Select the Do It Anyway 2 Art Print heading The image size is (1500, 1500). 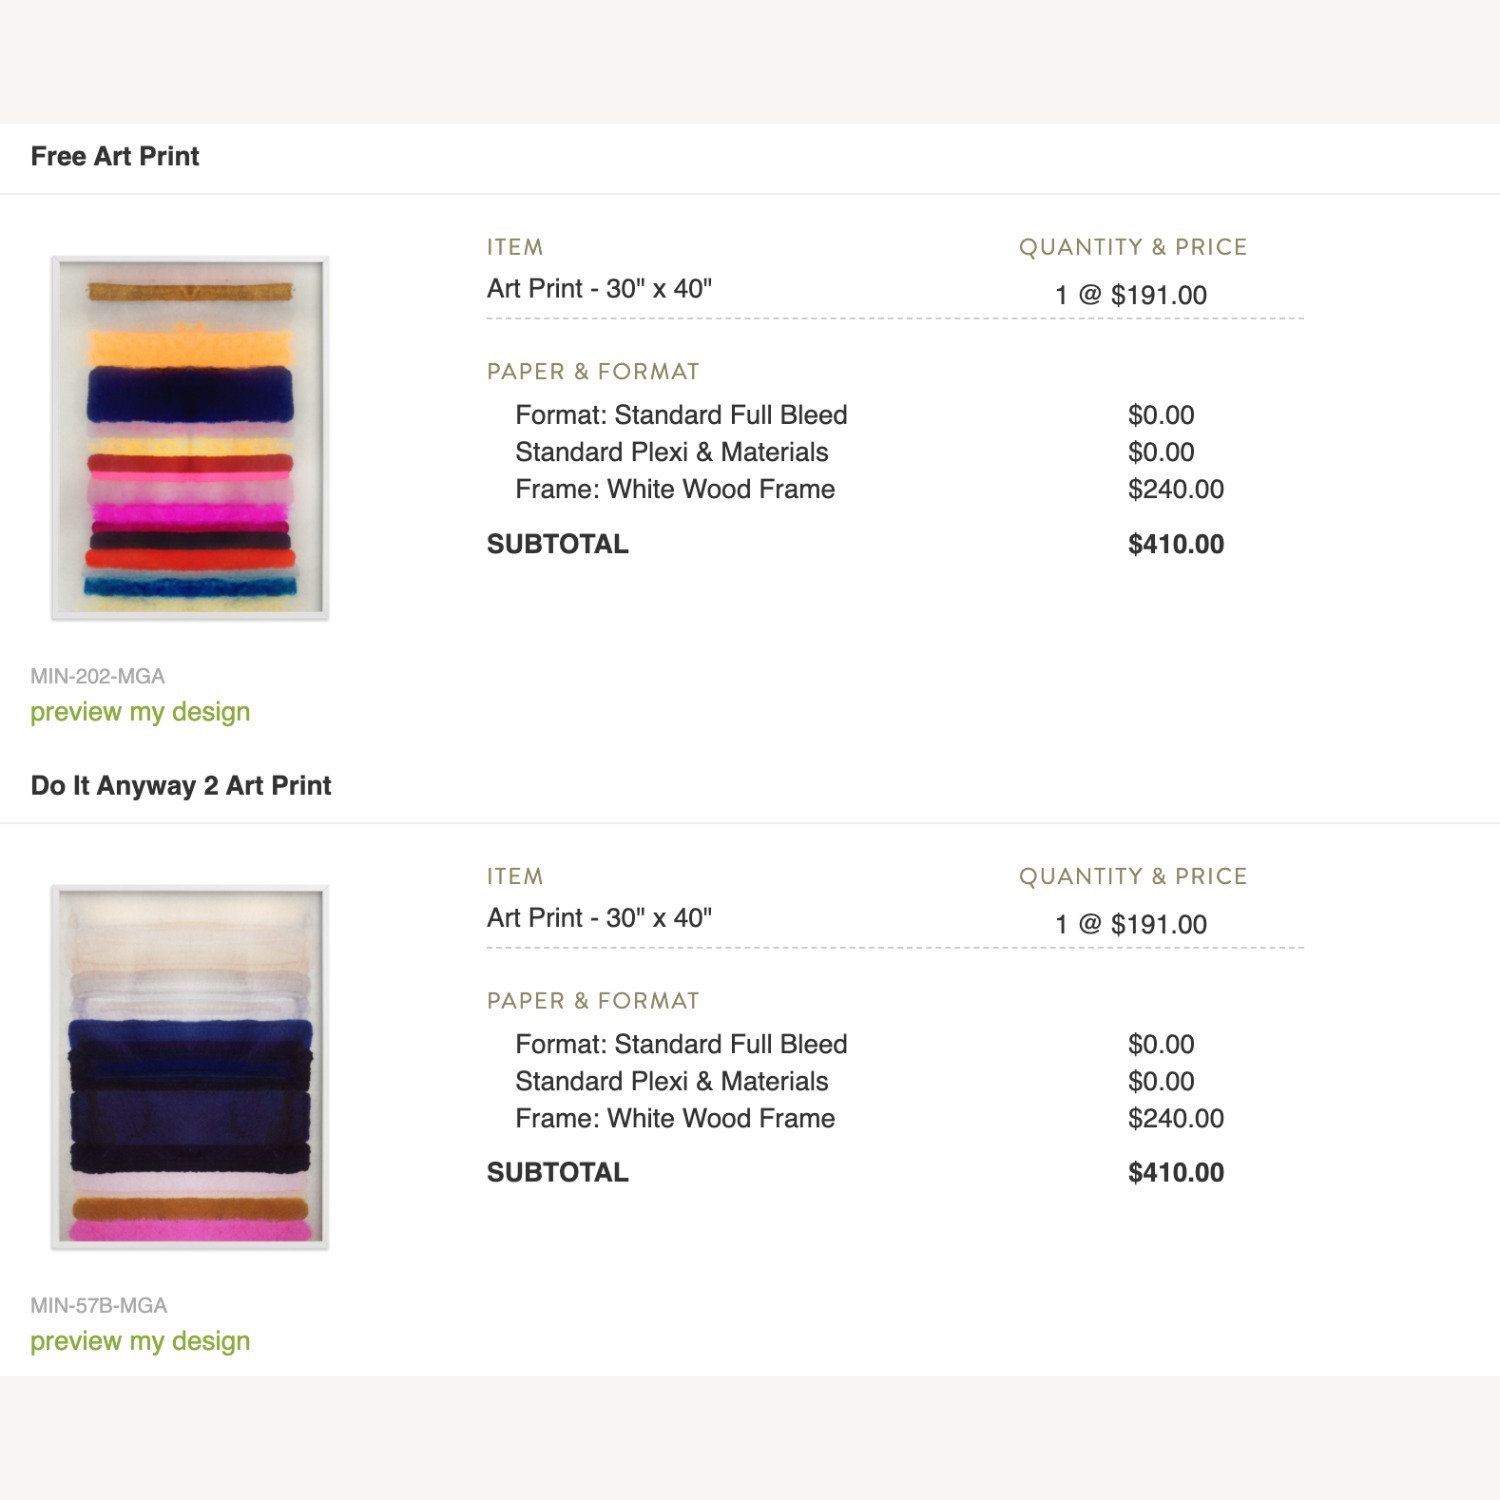[x=181, y=786]
